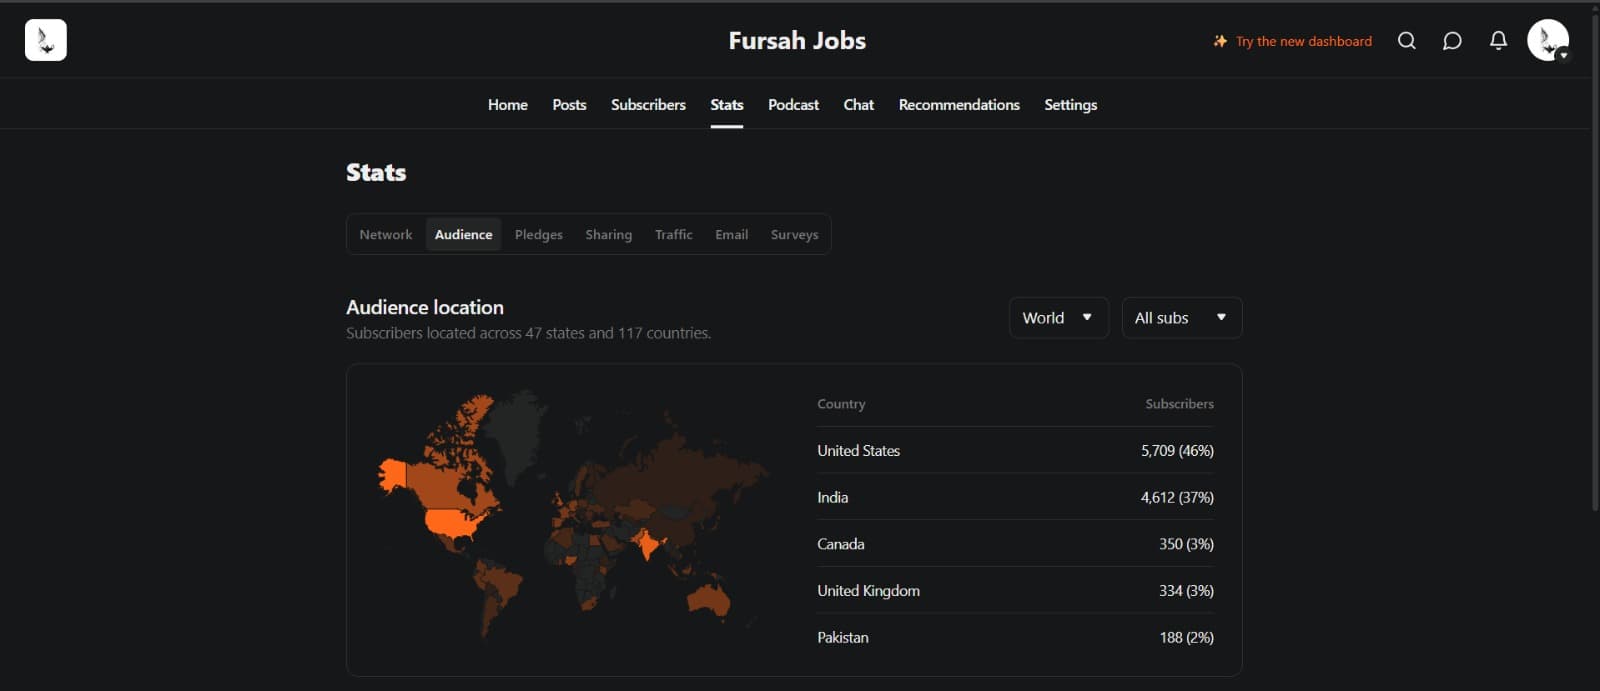Open the Posts tab

[x=569, y=104]
